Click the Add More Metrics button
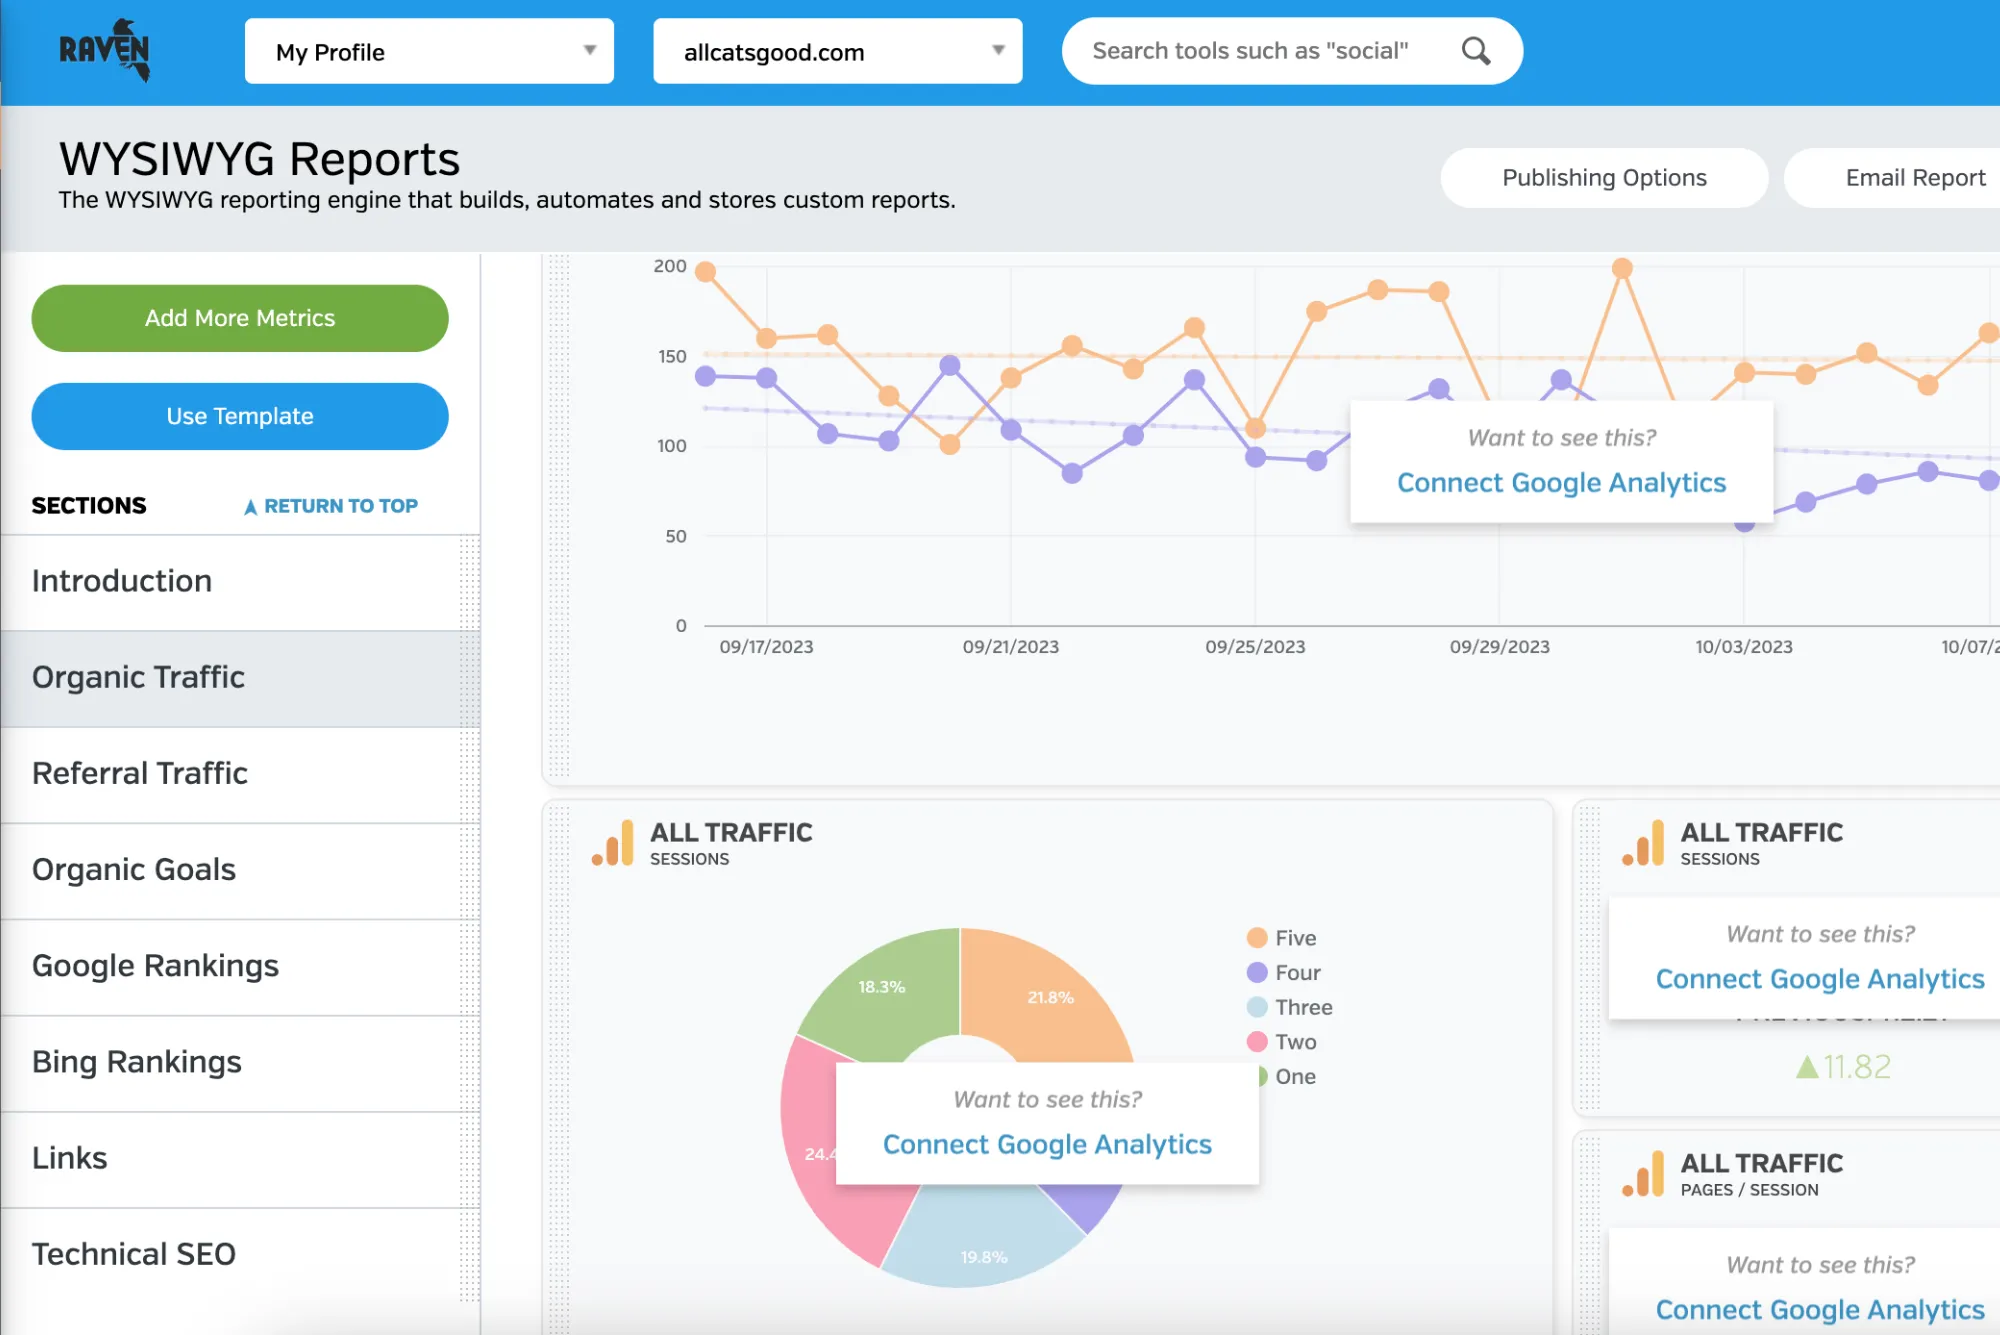2000x1335 pixels. (x=240, y=318)
